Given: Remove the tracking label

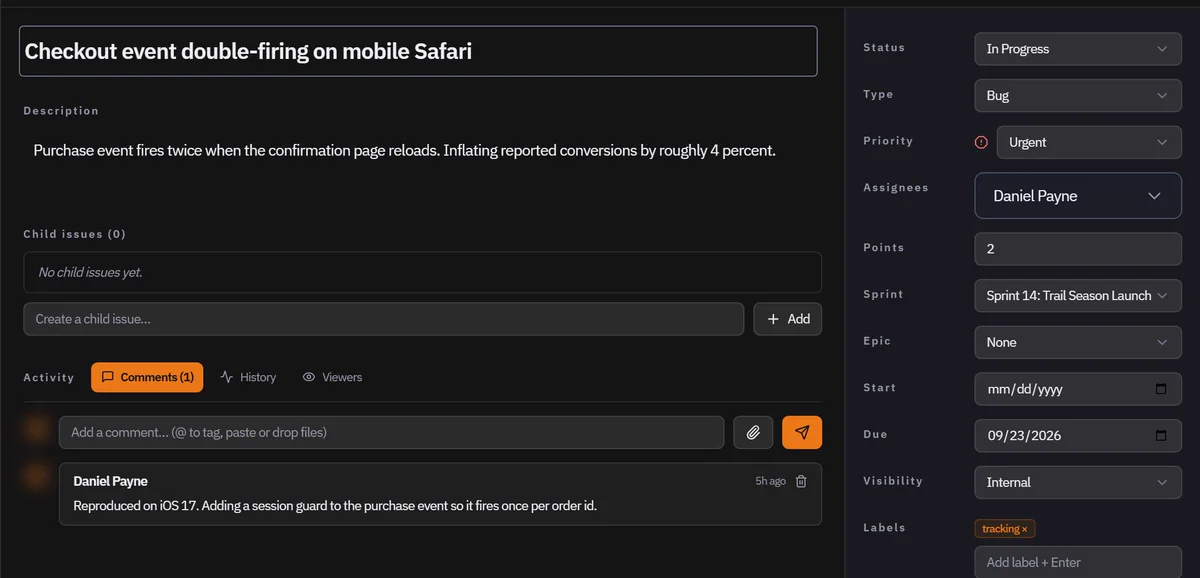Looking at the screenshot, I should 1024,529.
